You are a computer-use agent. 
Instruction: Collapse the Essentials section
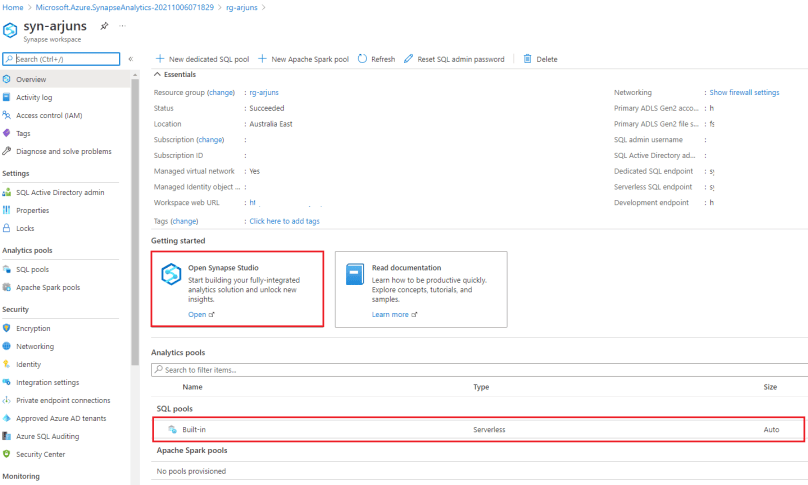(x=175, y=75)
